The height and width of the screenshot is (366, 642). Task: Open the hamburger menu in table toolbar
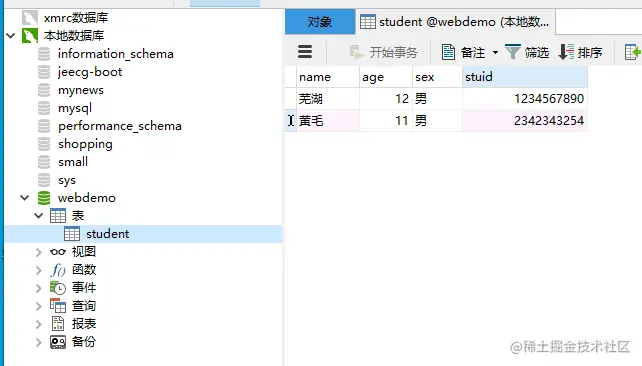[x=305, y=52]
